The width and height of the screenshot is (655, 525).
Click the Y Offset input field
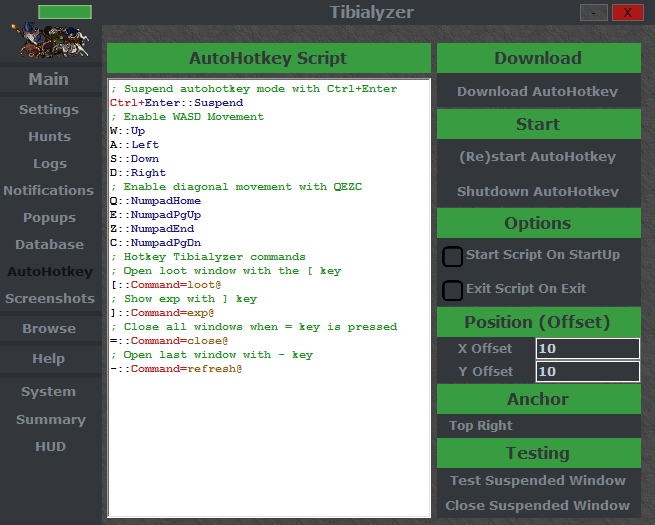pyautogui.click(x=587, y=371)
